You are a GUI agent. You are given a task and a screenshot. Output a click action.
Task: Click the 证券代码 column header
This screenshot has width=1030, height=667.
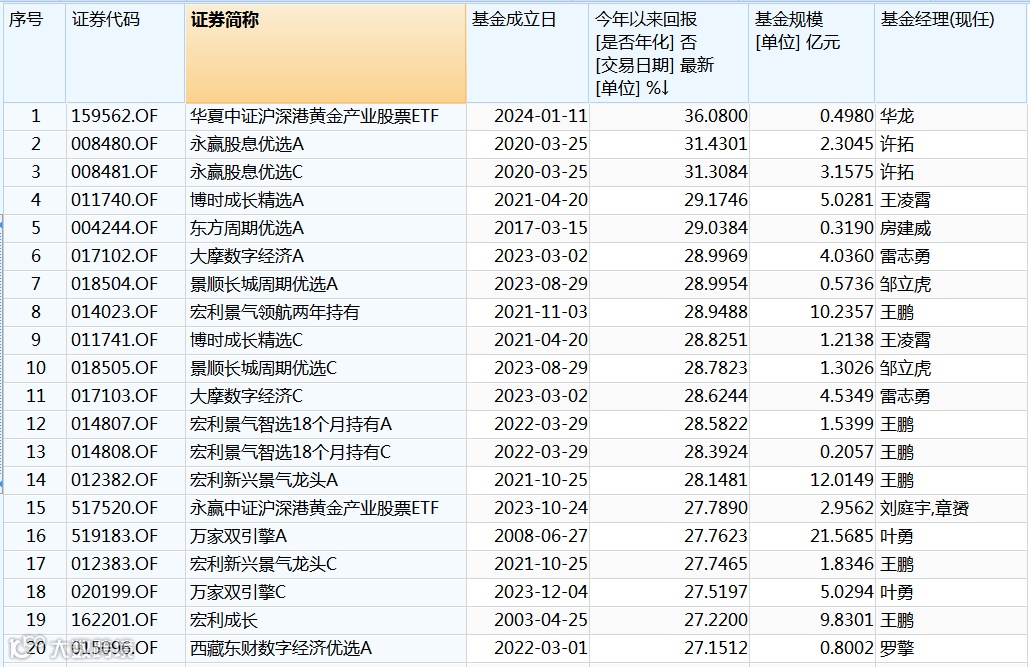(125, 53)
